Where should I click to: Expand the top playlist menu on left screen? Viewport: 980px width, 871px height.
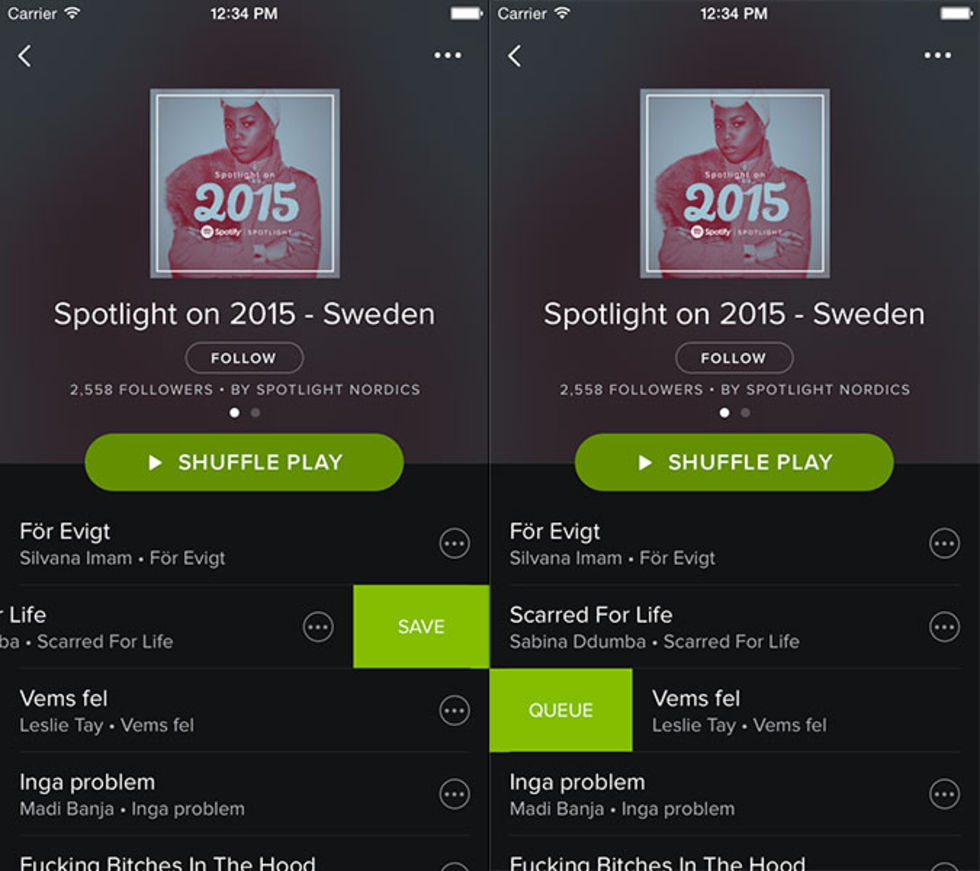(x=448, y=56)
